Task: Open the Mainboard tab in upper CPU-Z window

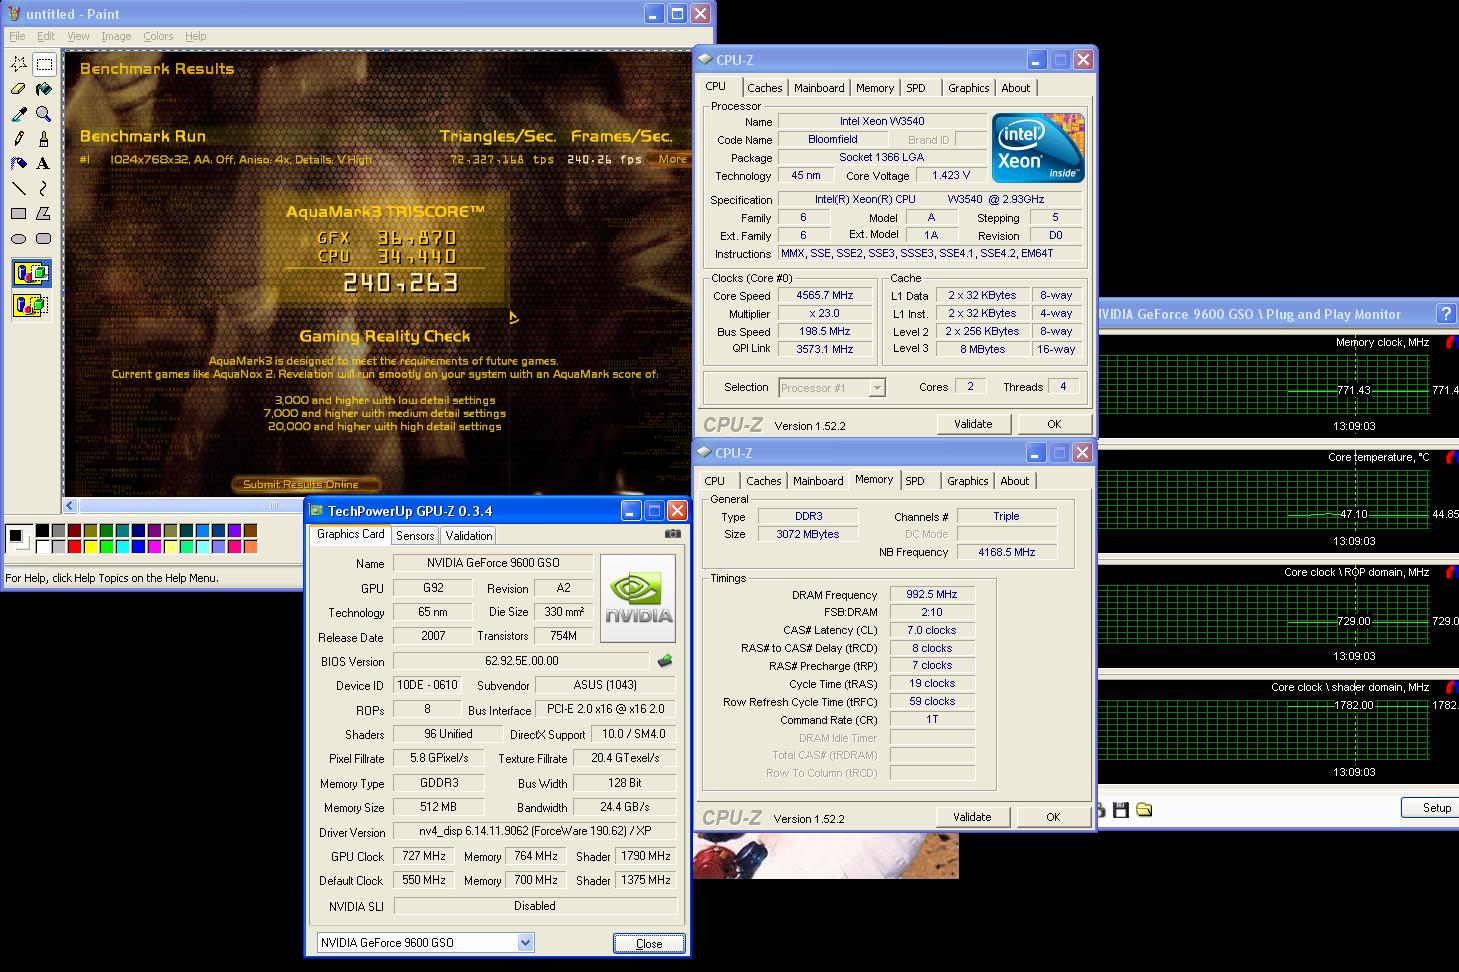Action: (819, 88)
